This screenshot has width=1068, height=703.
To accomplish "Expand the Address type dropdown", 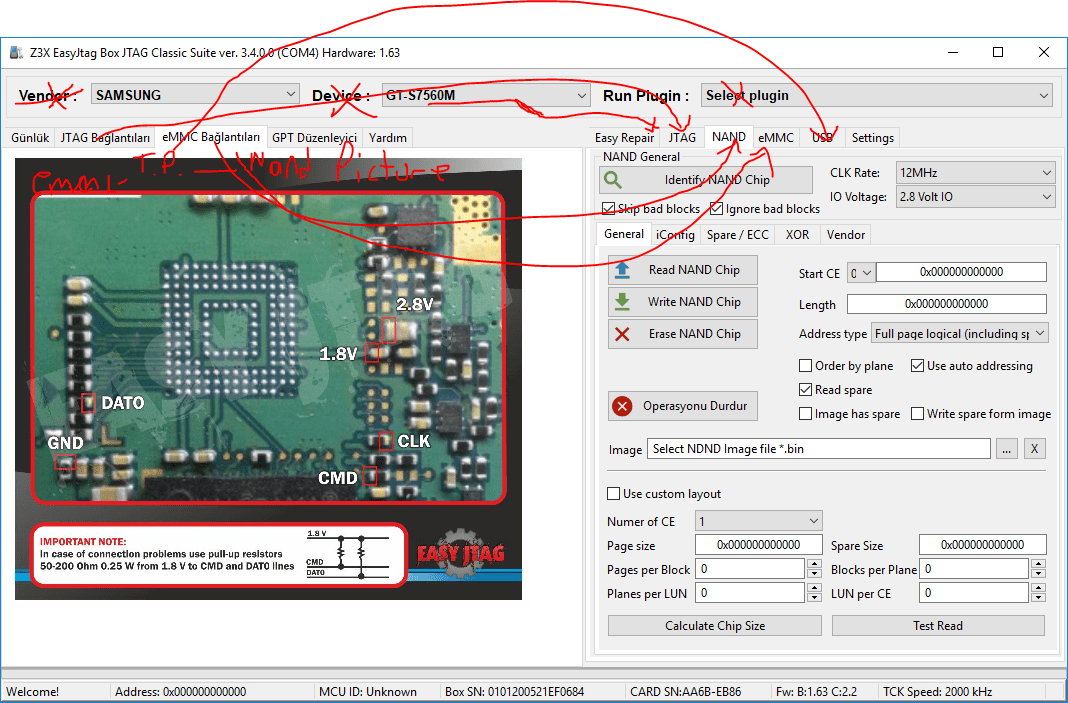I will 959,334.
